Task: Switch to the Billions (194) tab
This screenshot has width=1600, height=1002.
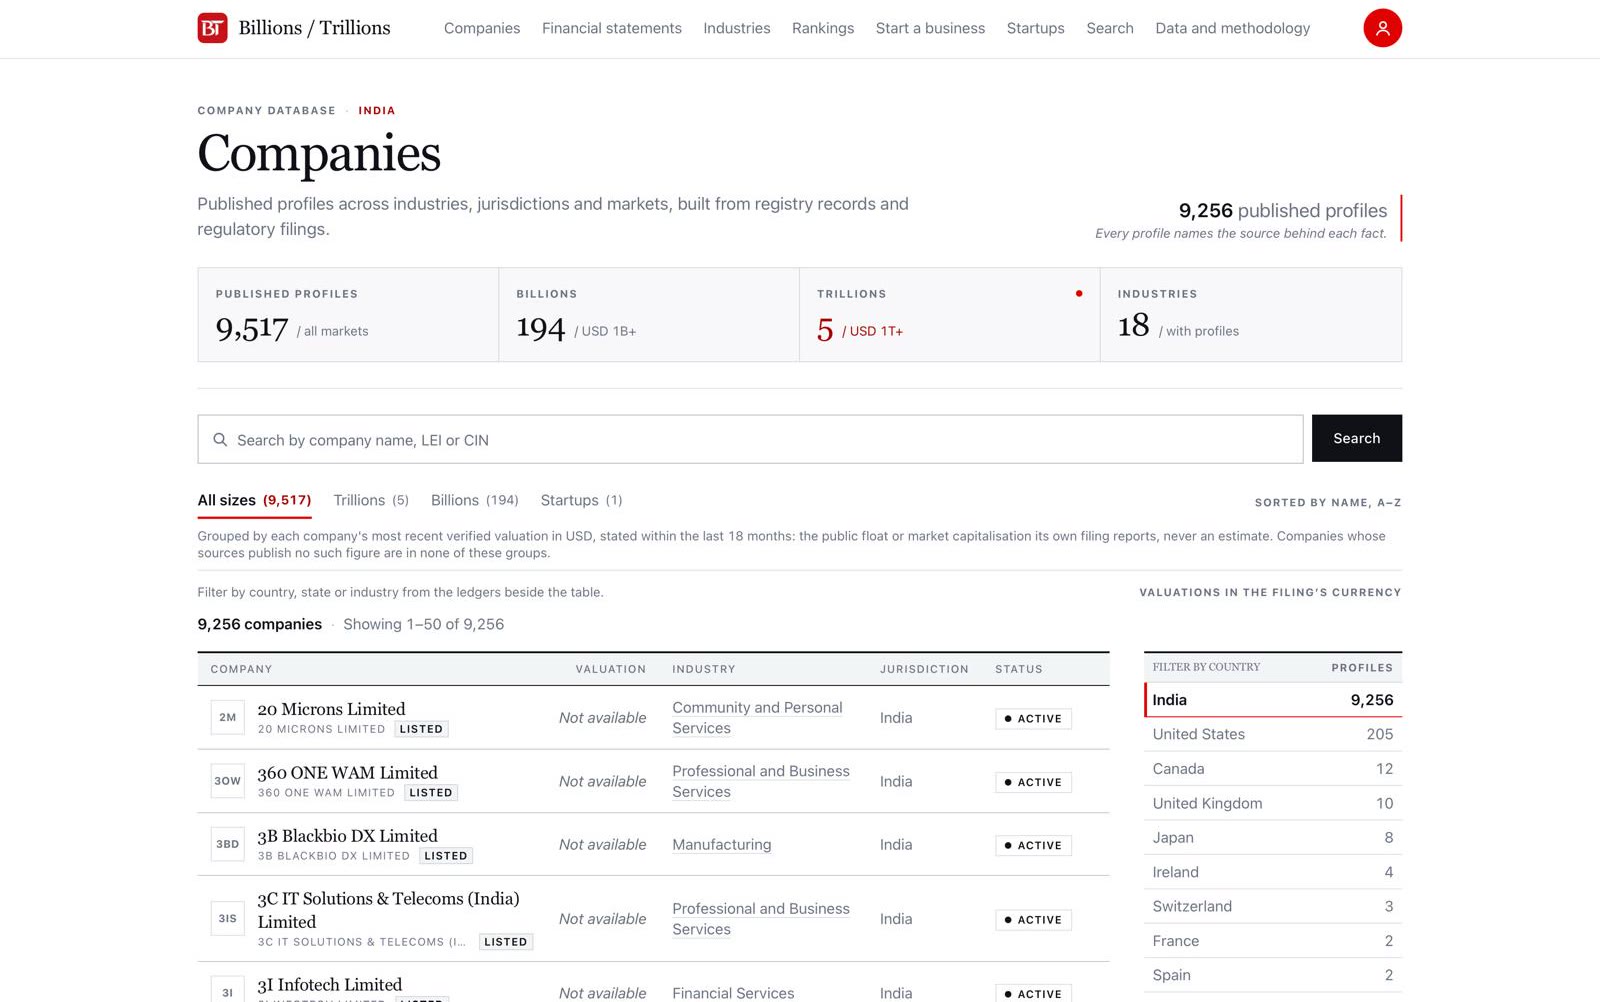Action: tap(475, 501)
